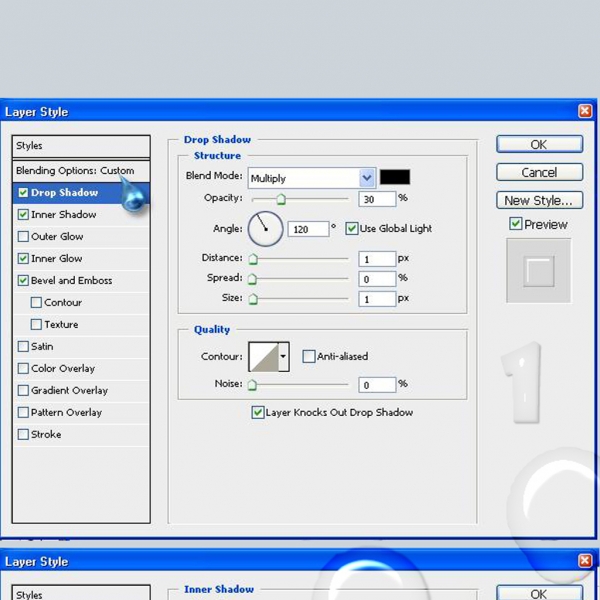Enable the Stroke effect checkbox
Image resolution: width=600 pixels, height=600 pixels.
point(23,434)
